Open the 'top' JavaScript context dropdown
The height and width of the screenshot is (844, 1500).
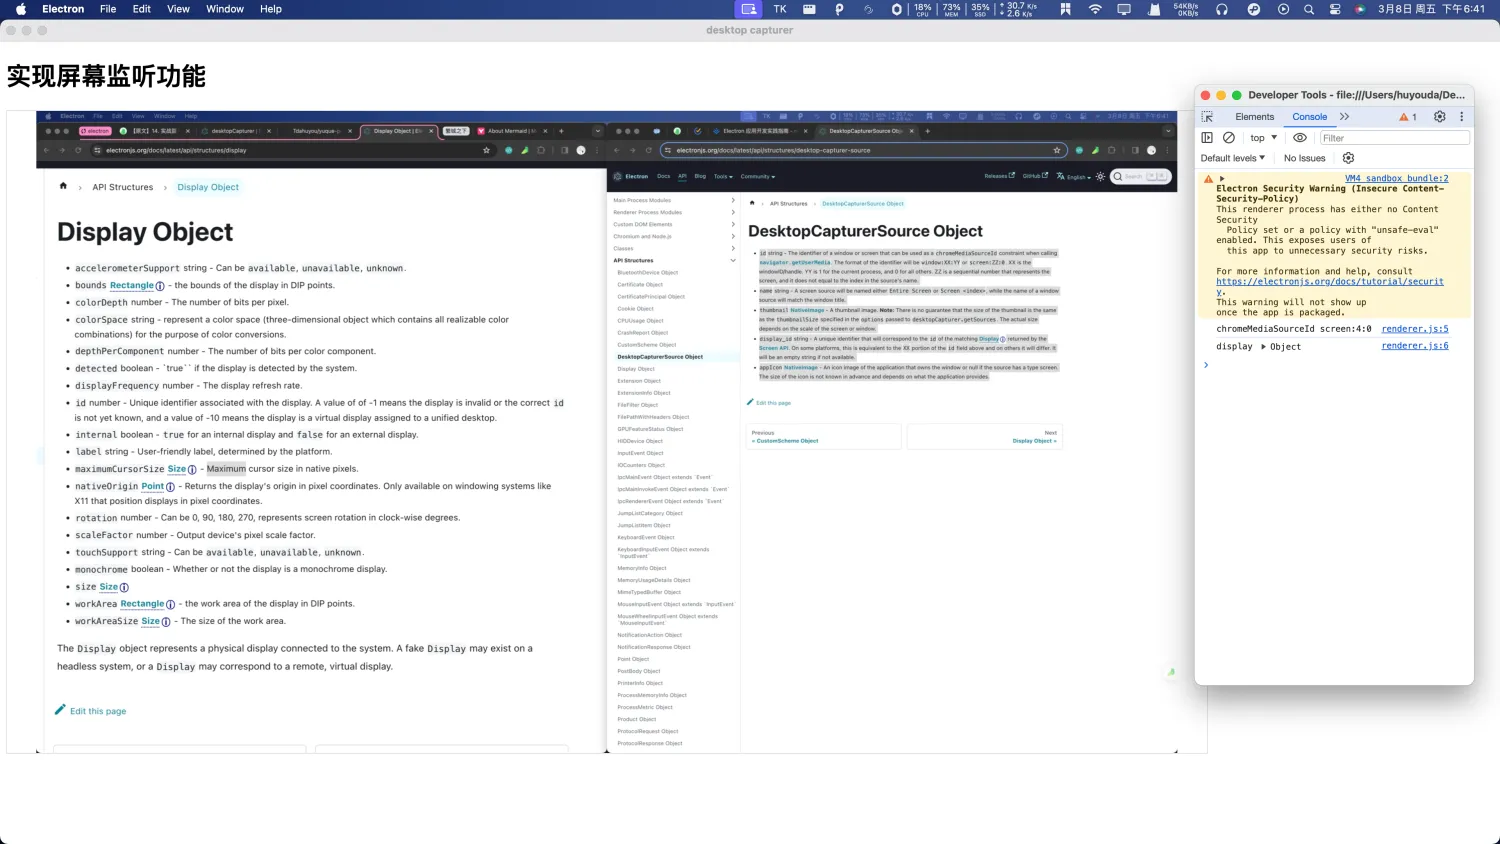(x=1263, y=138)
